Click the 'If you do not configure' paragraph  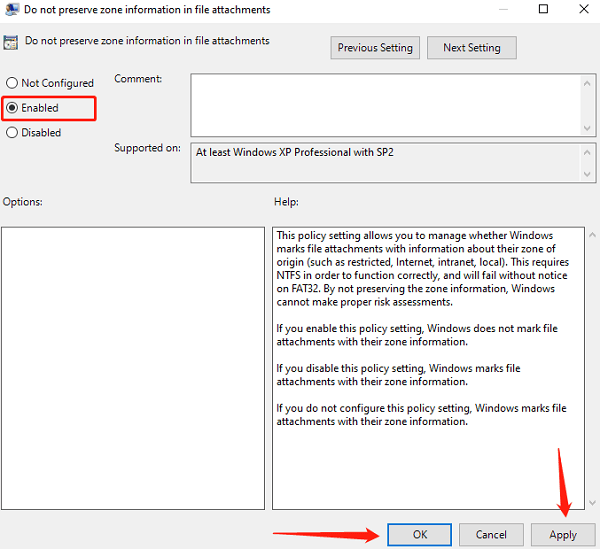point(421,414)
